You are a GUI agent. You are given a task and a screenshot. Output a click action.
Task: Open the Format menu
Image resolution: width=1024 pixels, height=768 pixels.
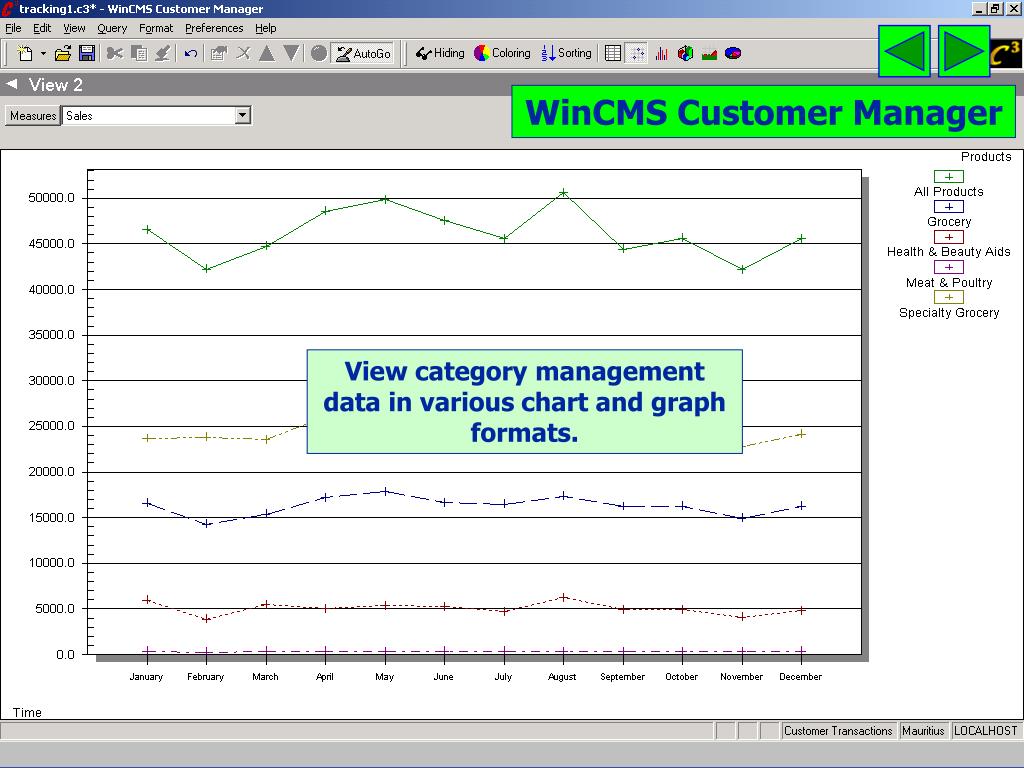(156, 28)
